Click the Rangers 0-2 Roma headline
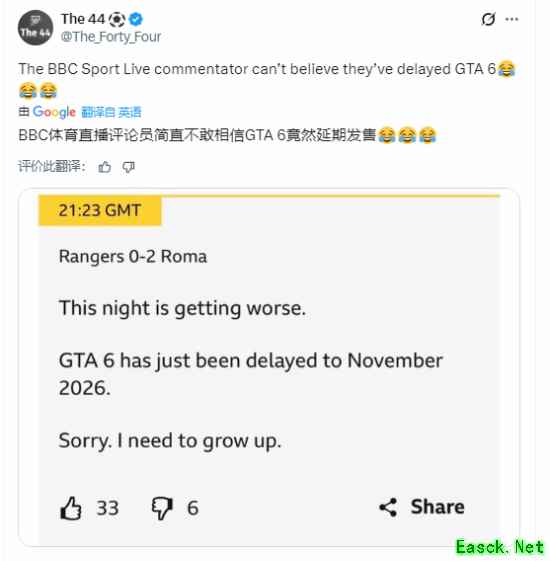The height and width of the screenshot is (561, 550). point(133,257)
